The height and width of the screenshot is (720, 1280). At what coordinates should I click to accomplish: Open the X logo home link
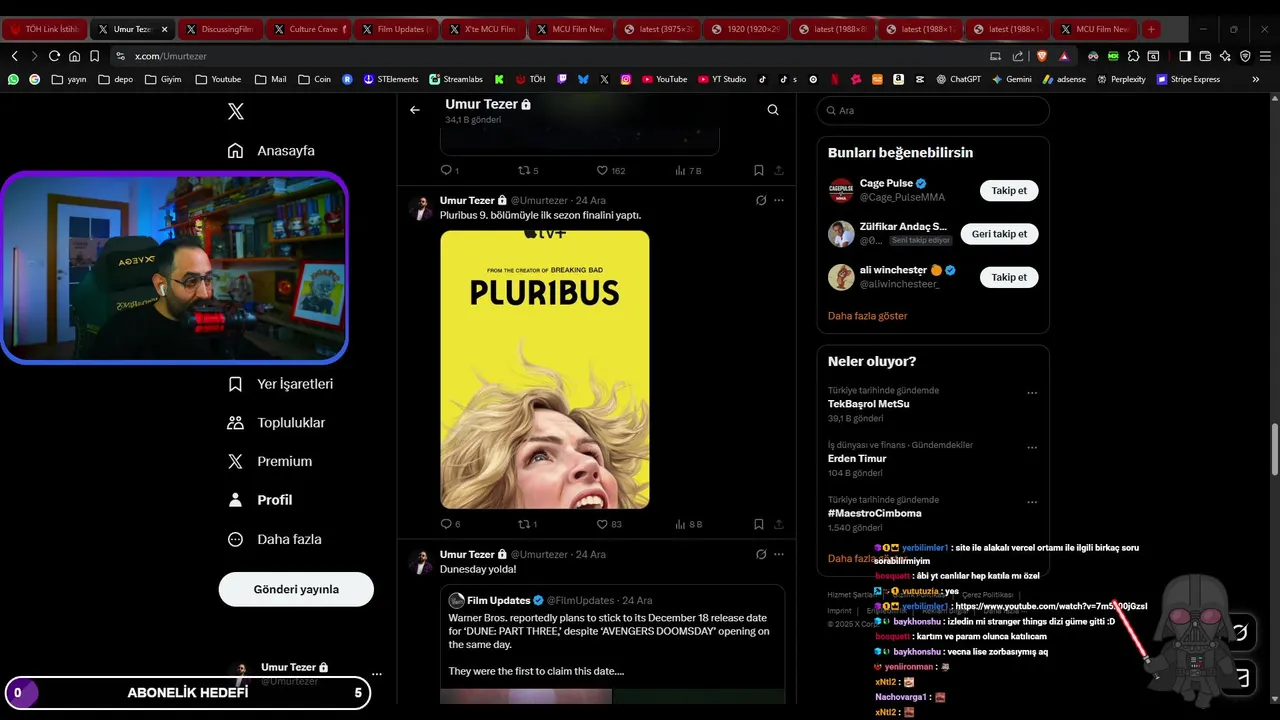236,112
